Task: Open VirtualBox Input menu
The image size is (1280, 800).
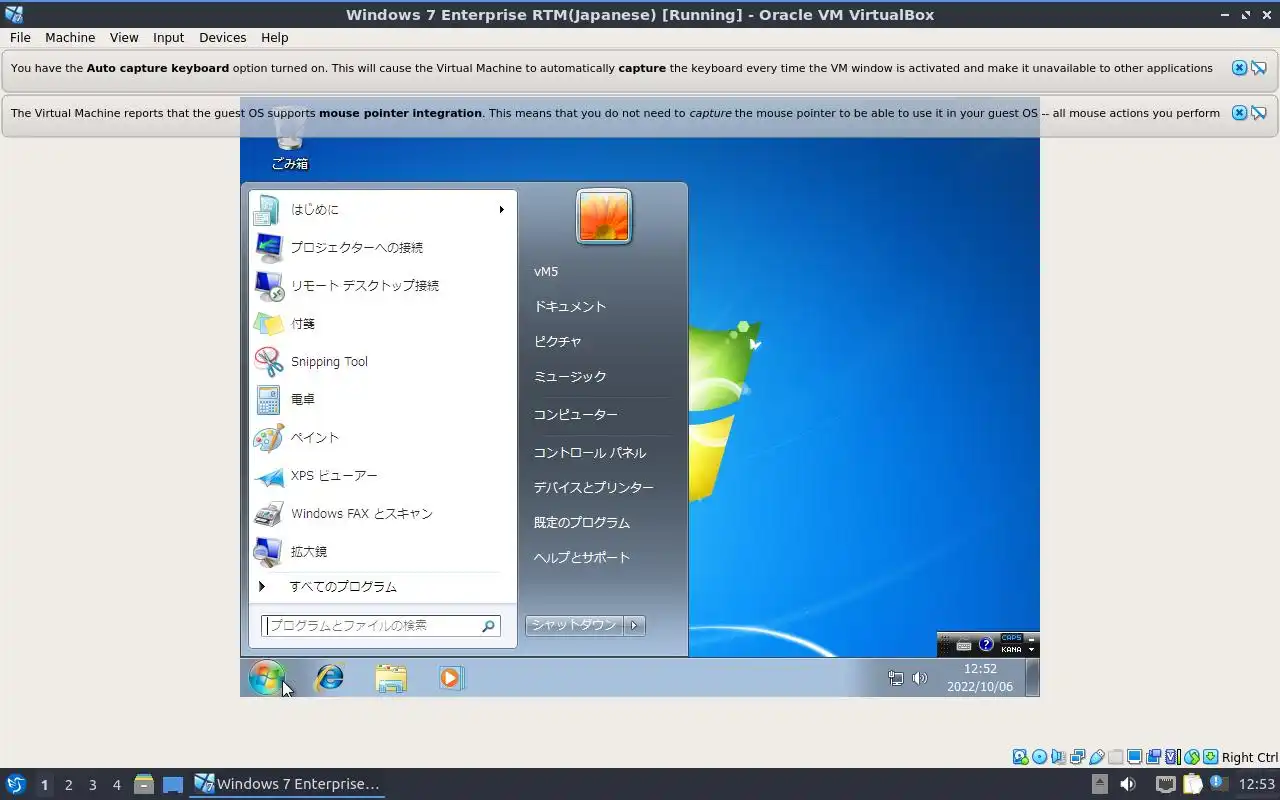Action: pyautogui.click(x=168, y=37)
